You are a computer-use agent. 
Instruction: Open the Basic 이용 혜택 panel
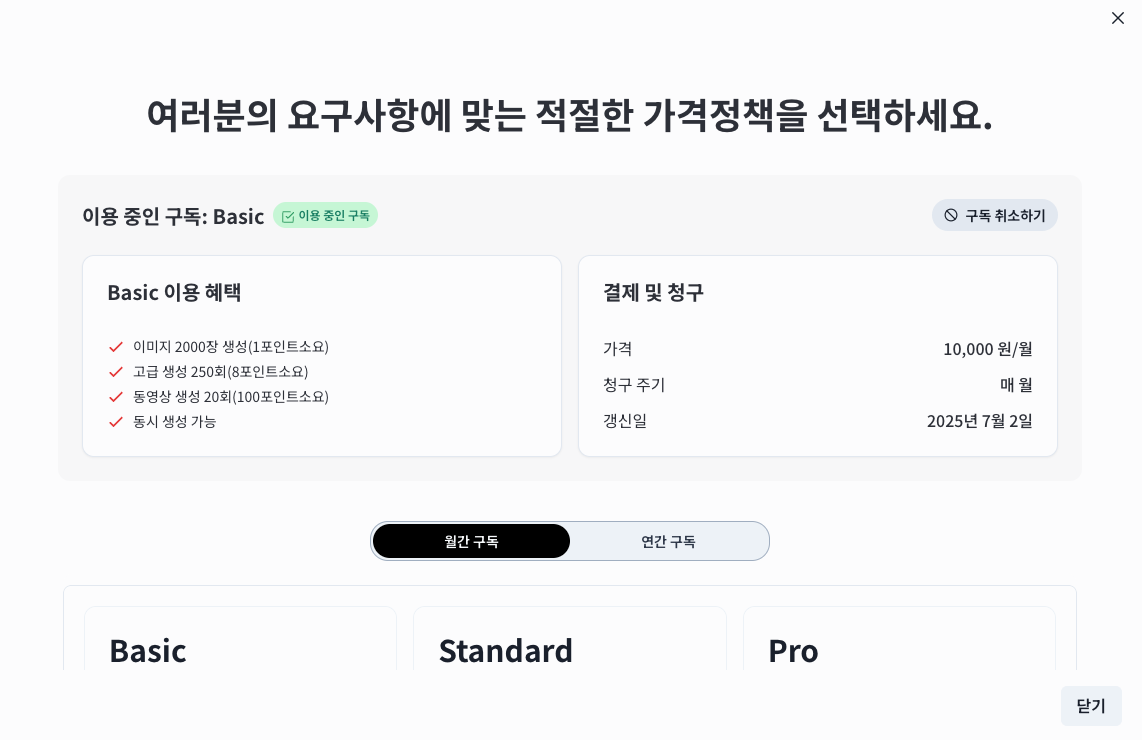[321, 355]
